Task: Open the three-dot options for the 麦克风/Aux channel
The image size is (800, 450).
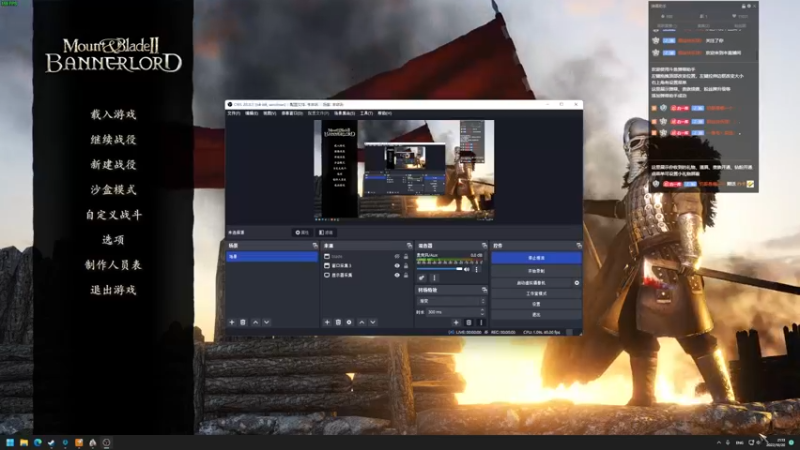Action: tap(477, 269)
